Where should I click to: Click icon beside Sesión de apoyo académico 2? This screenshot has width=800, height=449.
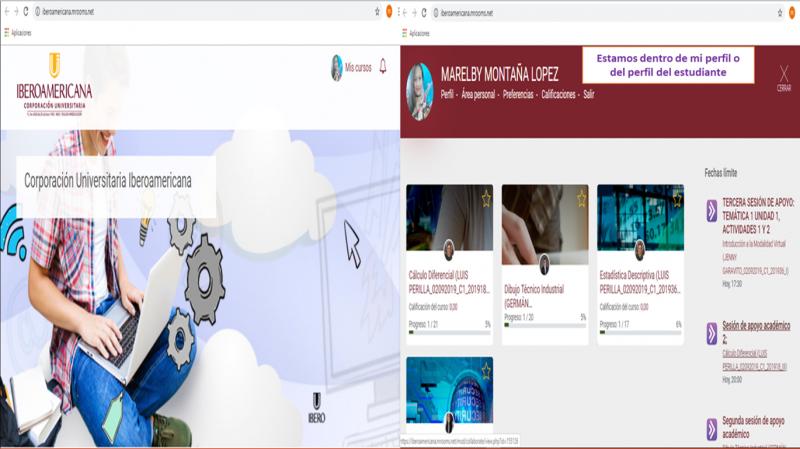[x=712, y=334]
